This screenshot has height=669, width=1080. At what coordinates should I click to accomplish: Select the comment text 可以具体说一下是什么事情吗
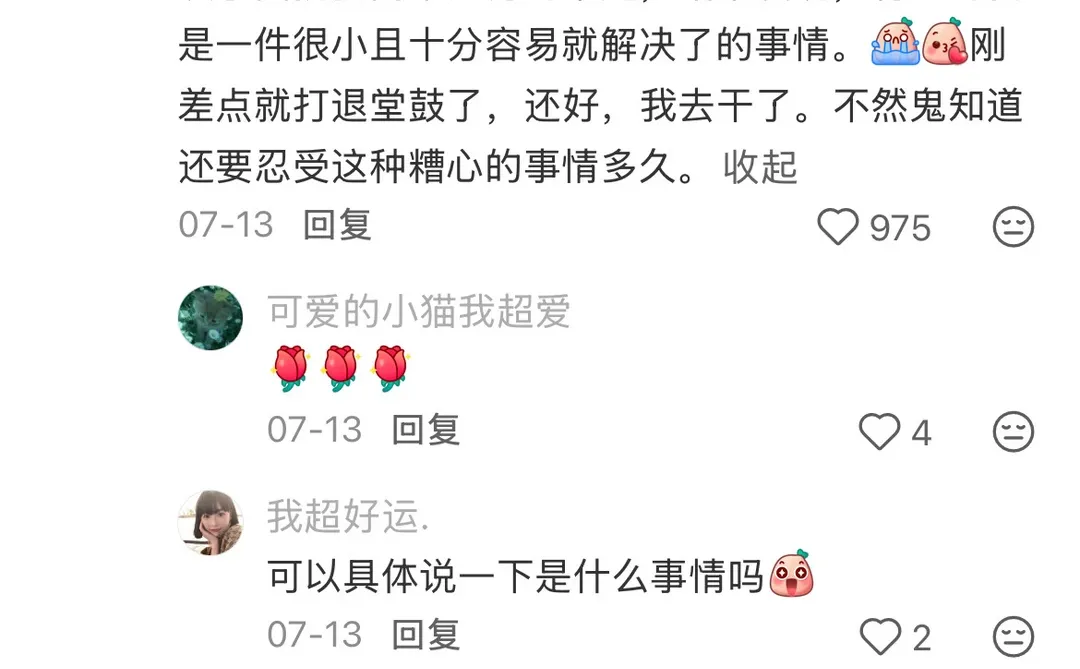515,576
